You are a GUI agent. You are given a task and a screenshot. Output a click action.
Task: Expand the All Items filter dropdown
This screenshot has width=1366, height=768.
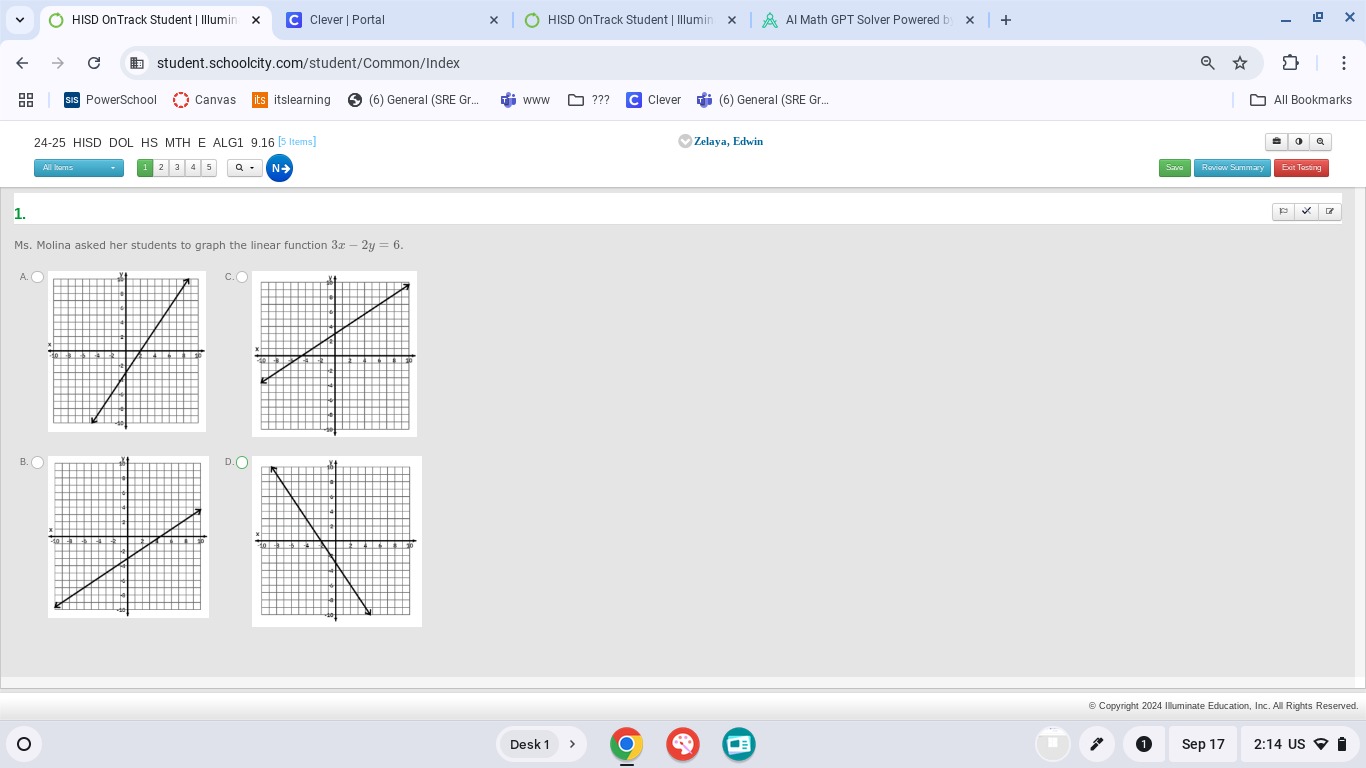point(79,168)
